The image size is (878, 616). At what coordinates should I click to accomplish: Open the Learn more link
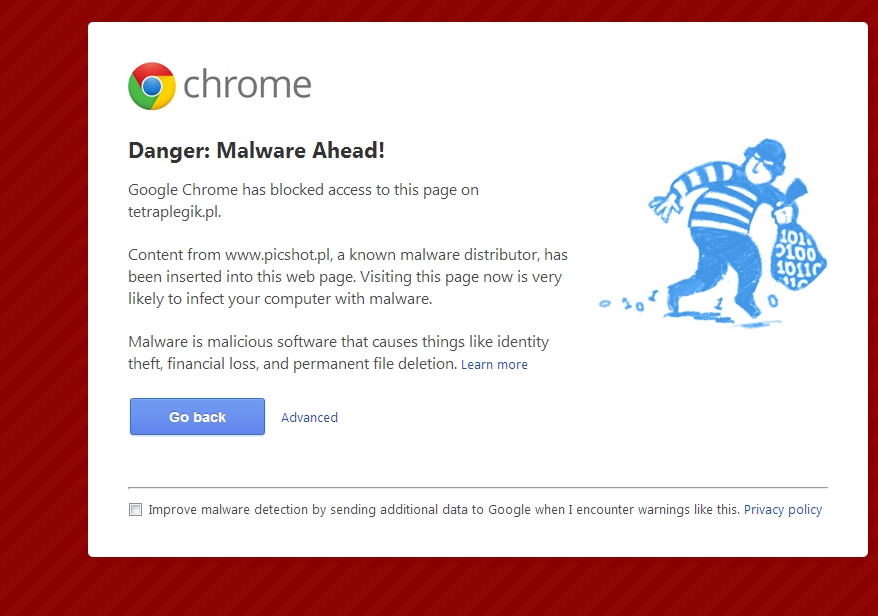(x=494, y=365)
